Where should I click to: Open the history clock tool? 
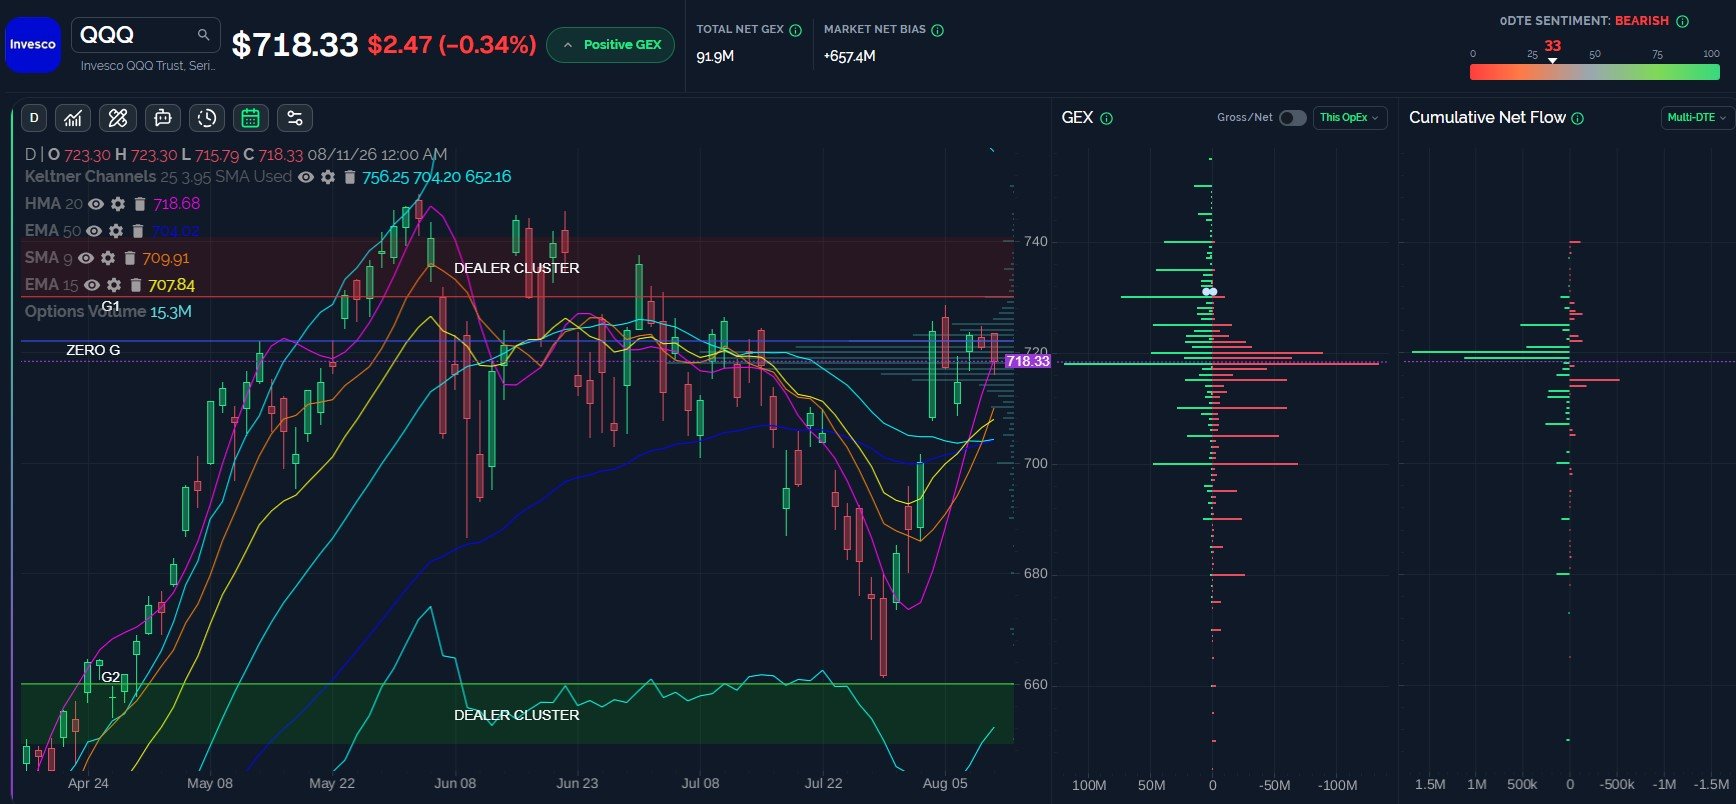pyautogui.click(x=207, y=118)
